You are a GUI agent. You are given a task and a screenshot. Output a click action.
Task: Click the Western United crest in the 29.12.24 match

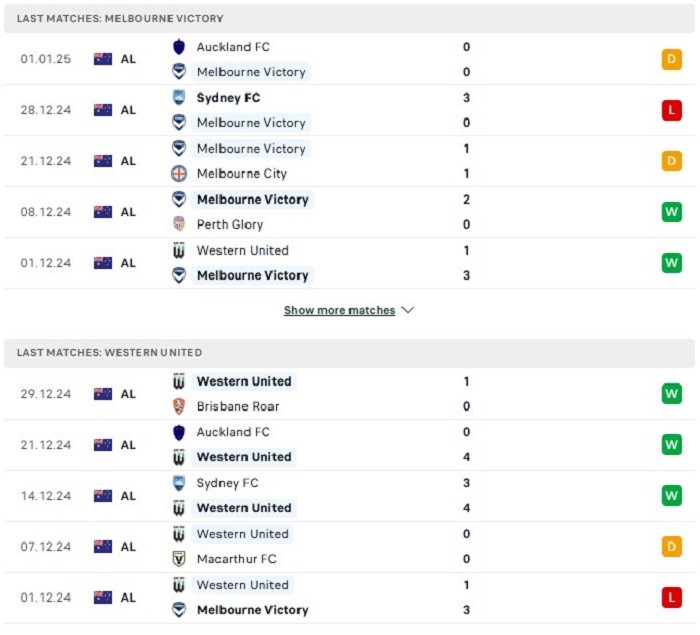179,382
